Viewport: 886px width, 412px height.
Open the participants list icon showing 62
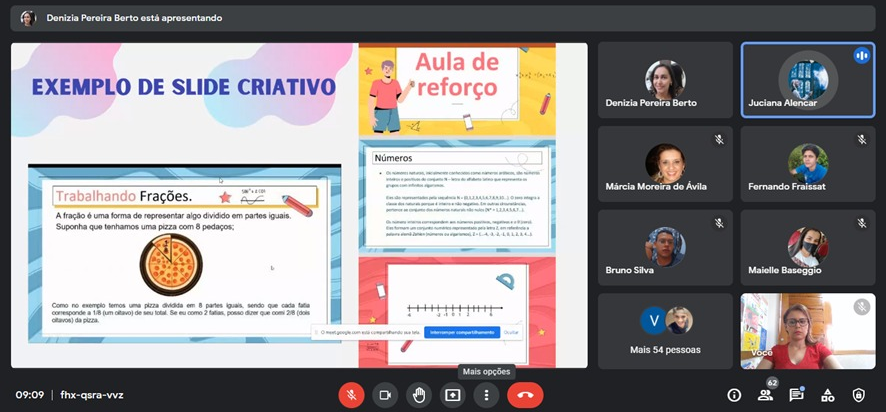click(x=765, y=395)
